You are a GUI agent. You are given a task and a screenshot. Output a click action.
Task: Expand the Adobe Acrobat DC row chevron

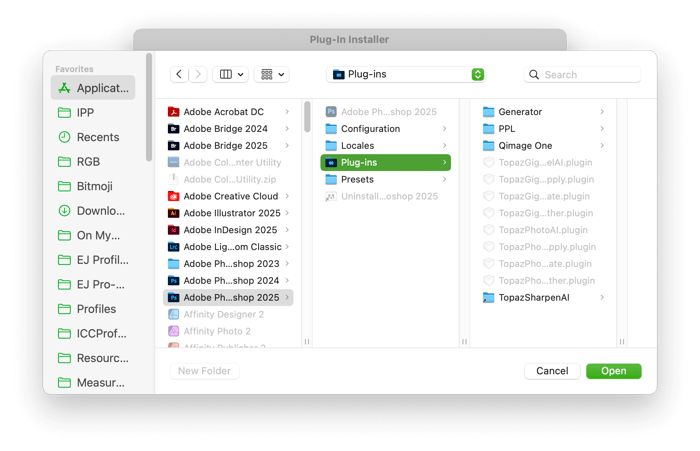[287, 112]
